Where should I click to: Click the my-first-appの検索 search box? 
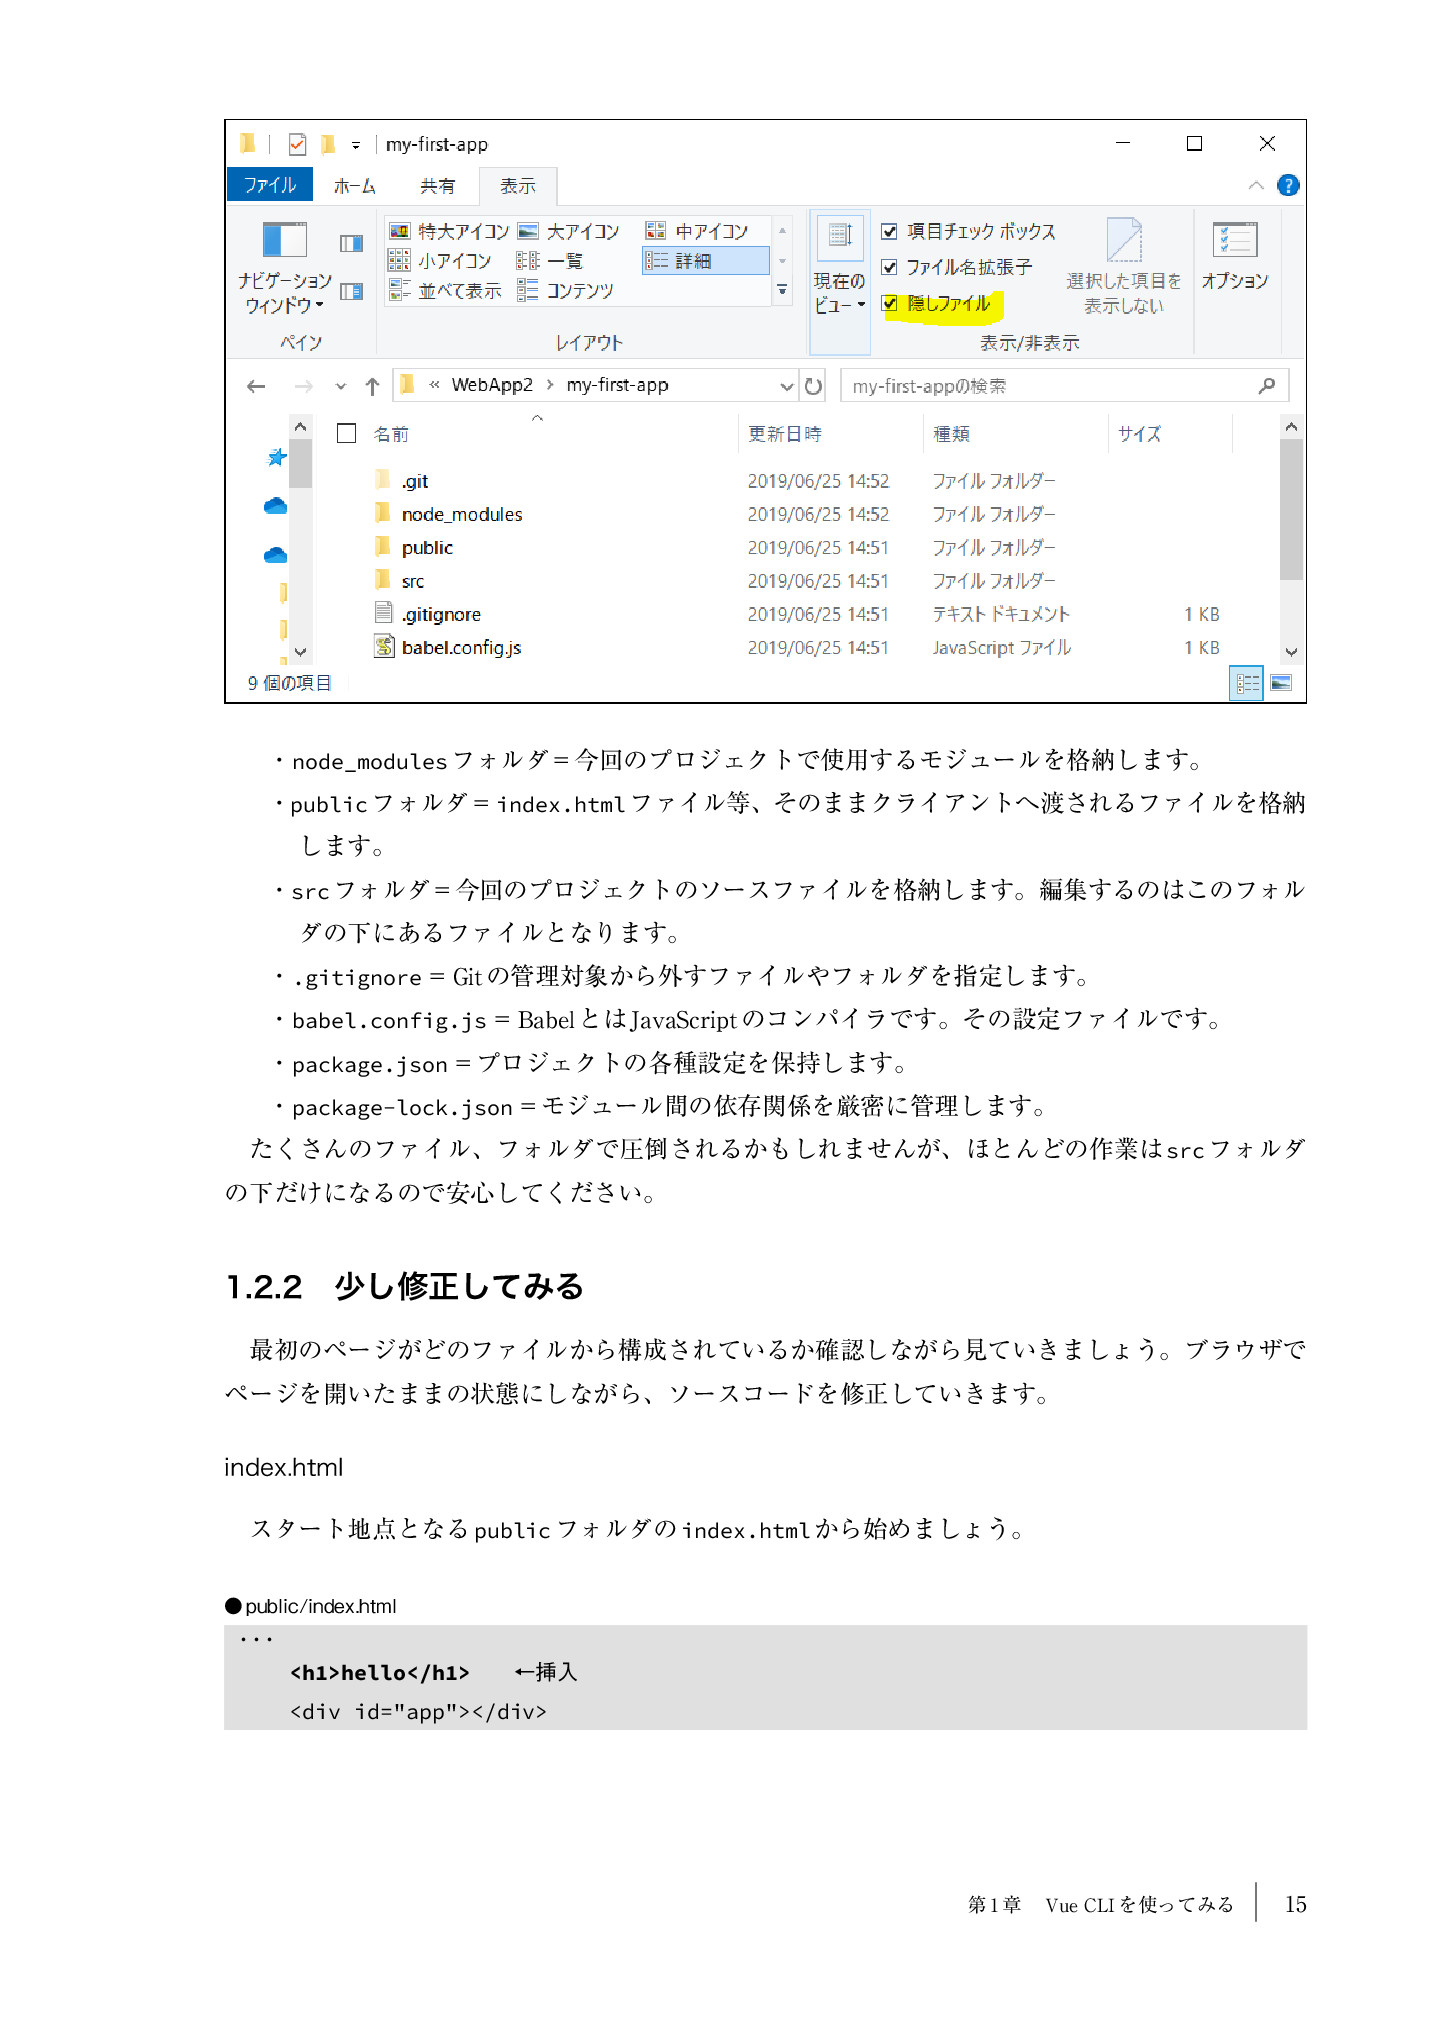(1065, 386)
